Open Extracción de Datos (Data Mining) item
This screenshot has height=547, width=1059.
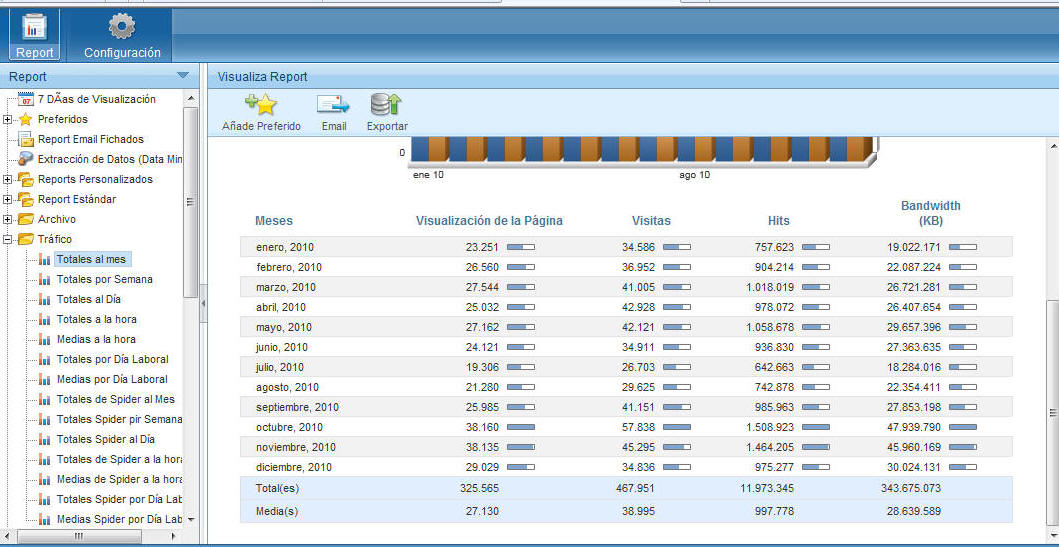pos(110,159)
